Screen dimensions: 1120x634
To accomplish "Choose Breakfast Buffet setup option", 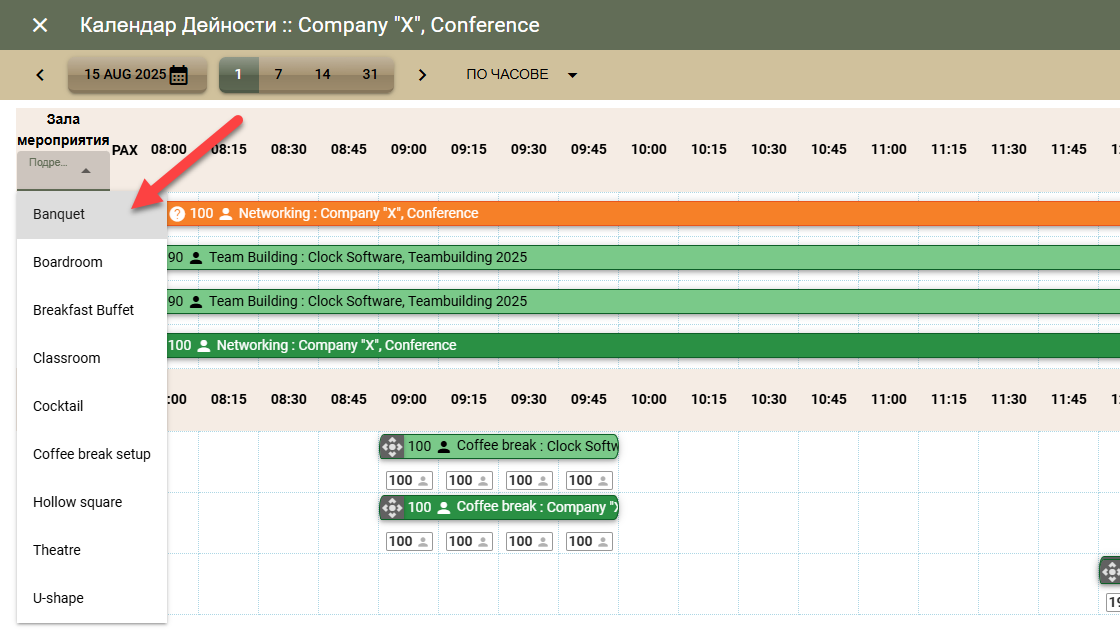I will coord(92,310).
